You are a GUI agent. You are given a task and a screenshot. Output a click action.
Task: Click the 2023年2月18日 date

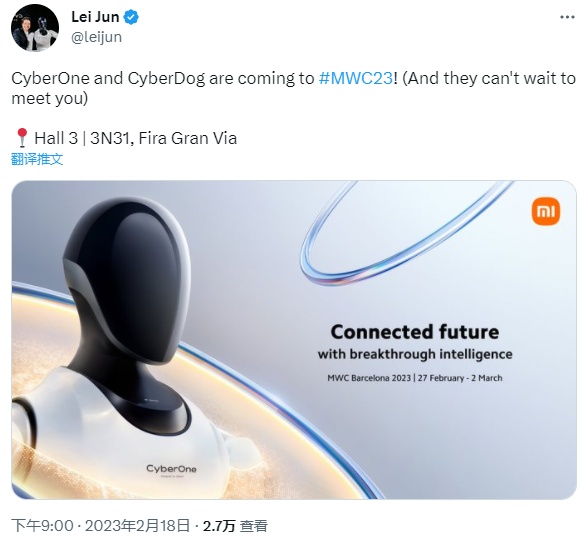pos(137,525)
